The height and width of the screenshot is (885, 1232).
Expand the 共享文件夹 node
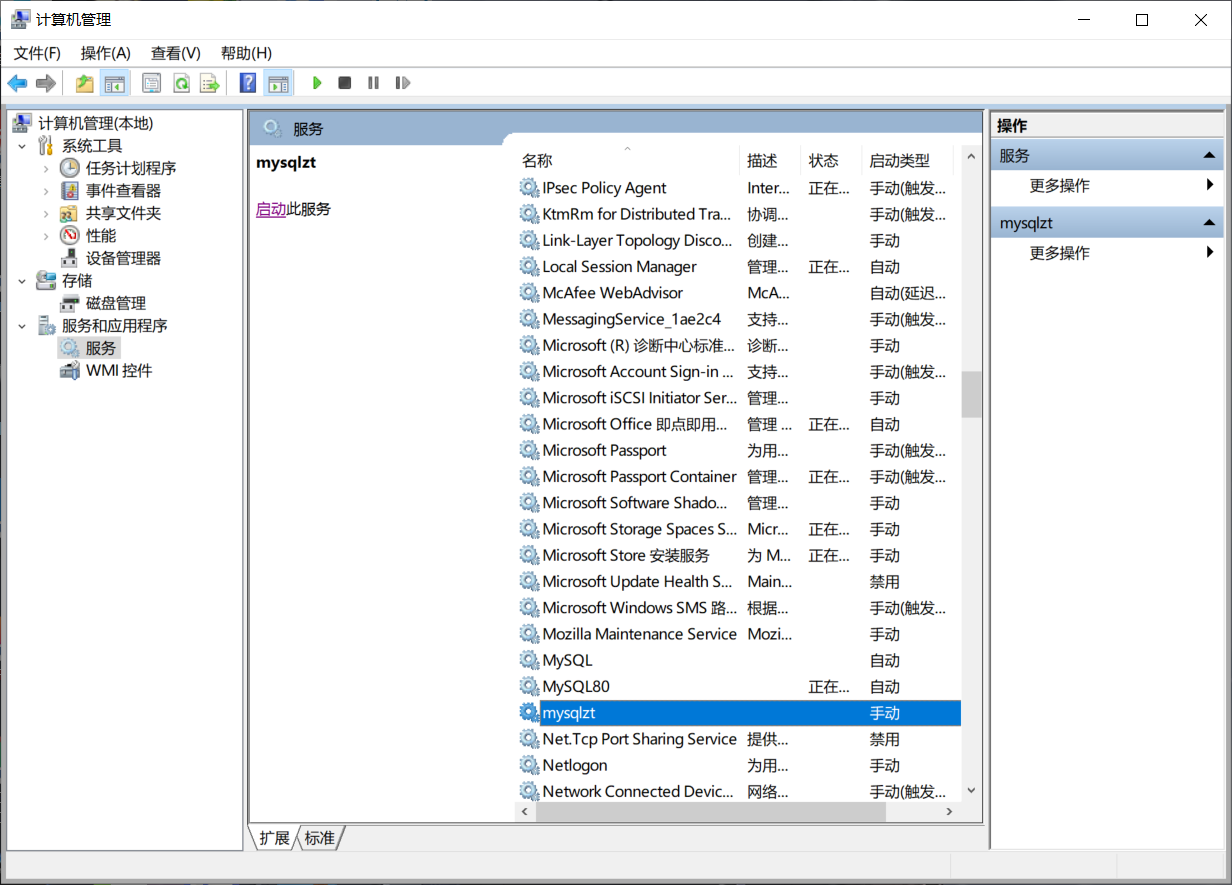pyautogui.click(x=46, y=213)
